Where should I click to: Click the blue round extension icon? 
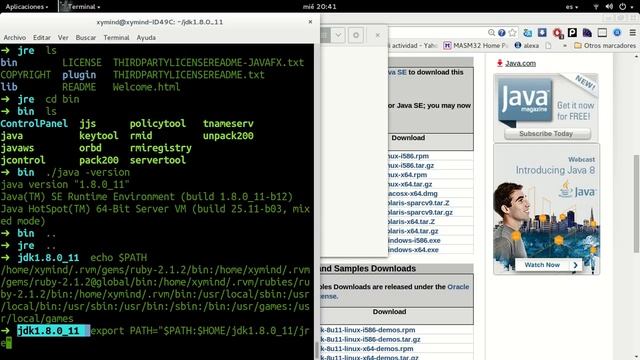coord(617,33)
